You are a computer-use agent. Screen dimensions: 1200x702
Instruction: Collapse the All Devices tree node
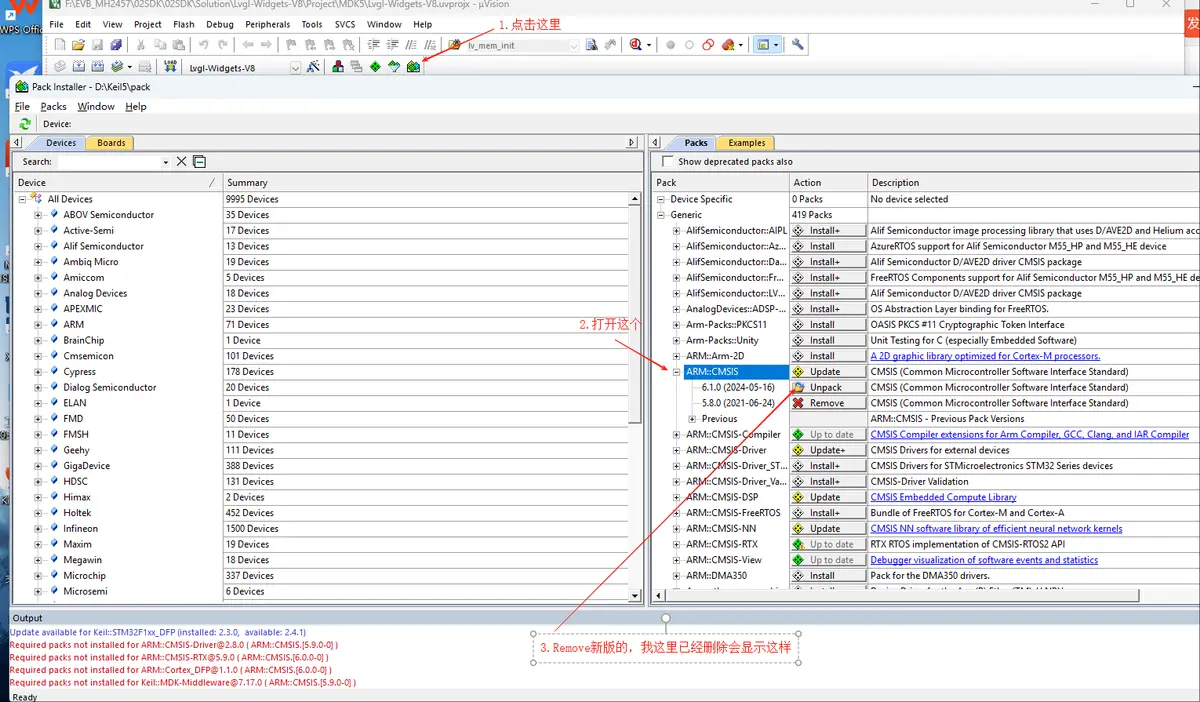click(22, 199)
